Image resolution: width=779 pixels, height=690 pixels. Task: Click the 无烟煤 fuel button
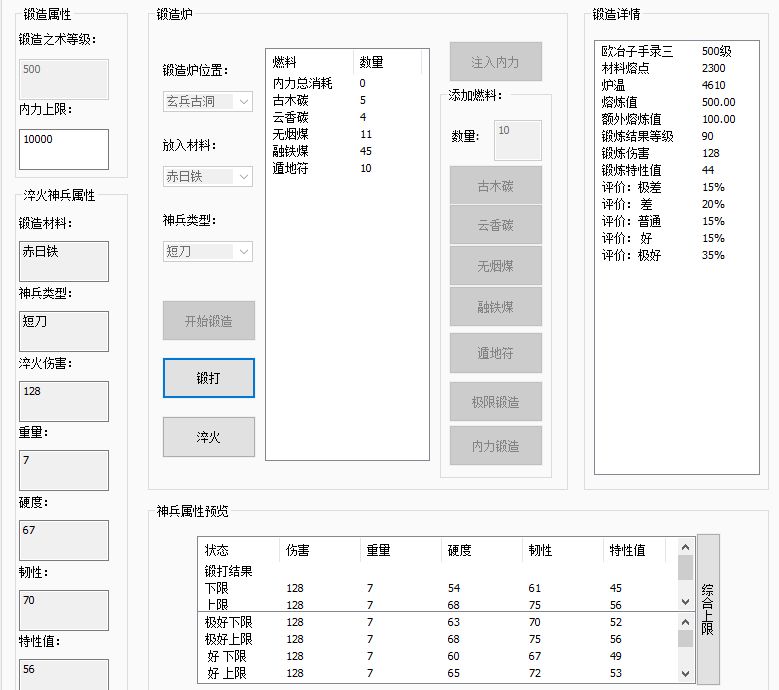click(x=496, y=266)
